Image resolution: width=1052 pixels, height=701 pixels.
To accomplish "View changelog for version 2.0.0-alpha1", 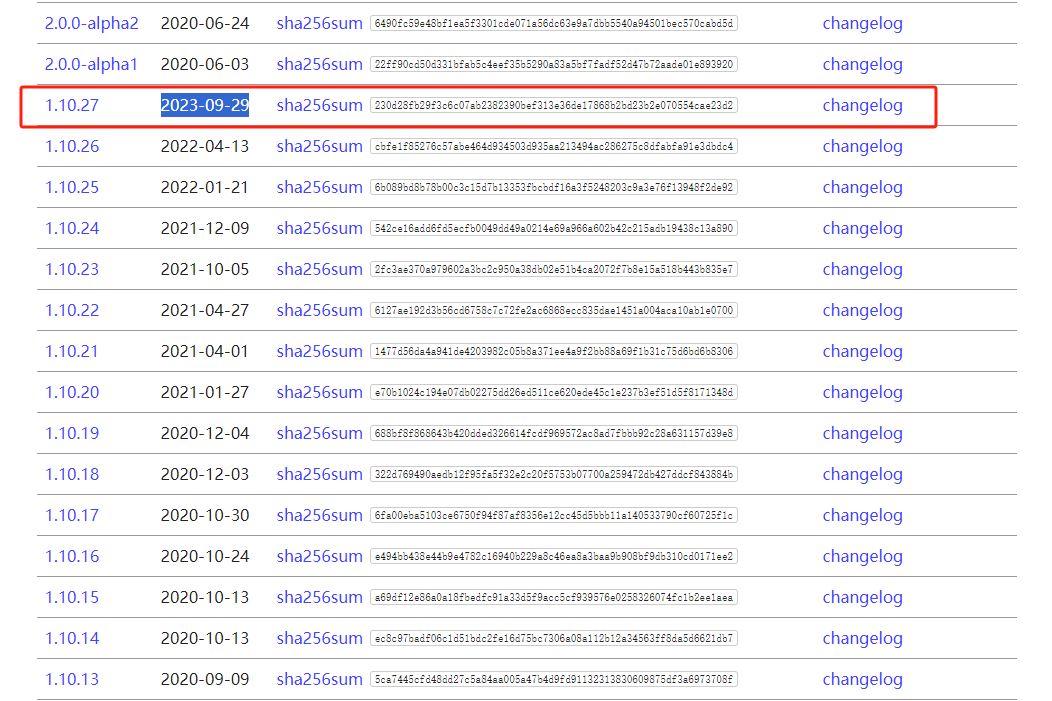I will [862, 64].
